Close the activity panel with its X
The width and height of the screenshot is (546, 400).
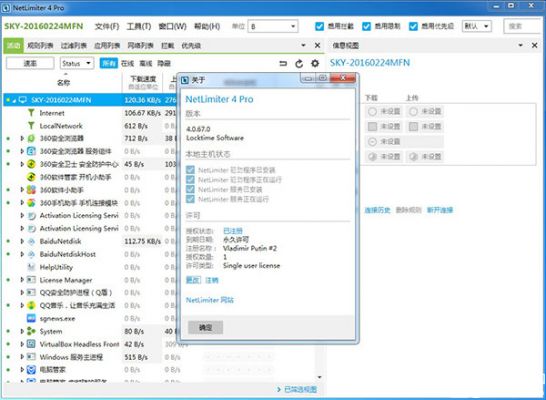(x=317, y=45)
